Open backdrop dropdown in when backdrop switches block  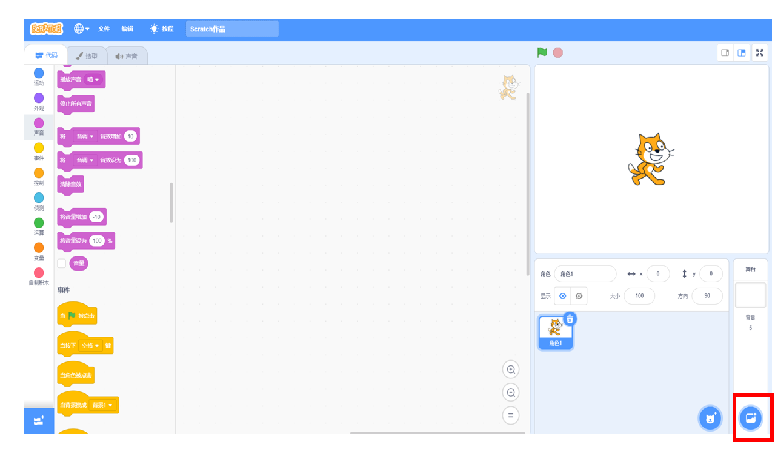pyautogui.click(x=104, y=405)
